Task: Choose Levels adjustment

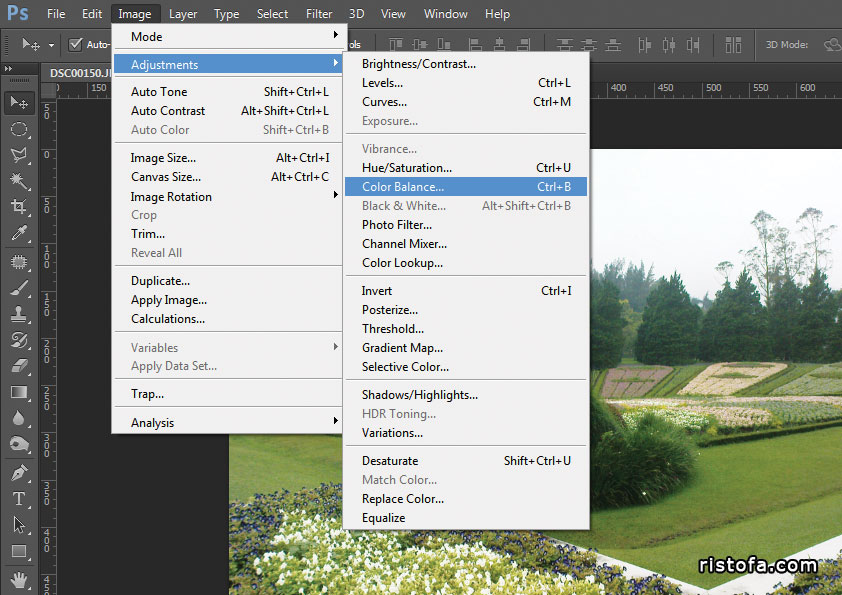Action: (x=466, y=83)
